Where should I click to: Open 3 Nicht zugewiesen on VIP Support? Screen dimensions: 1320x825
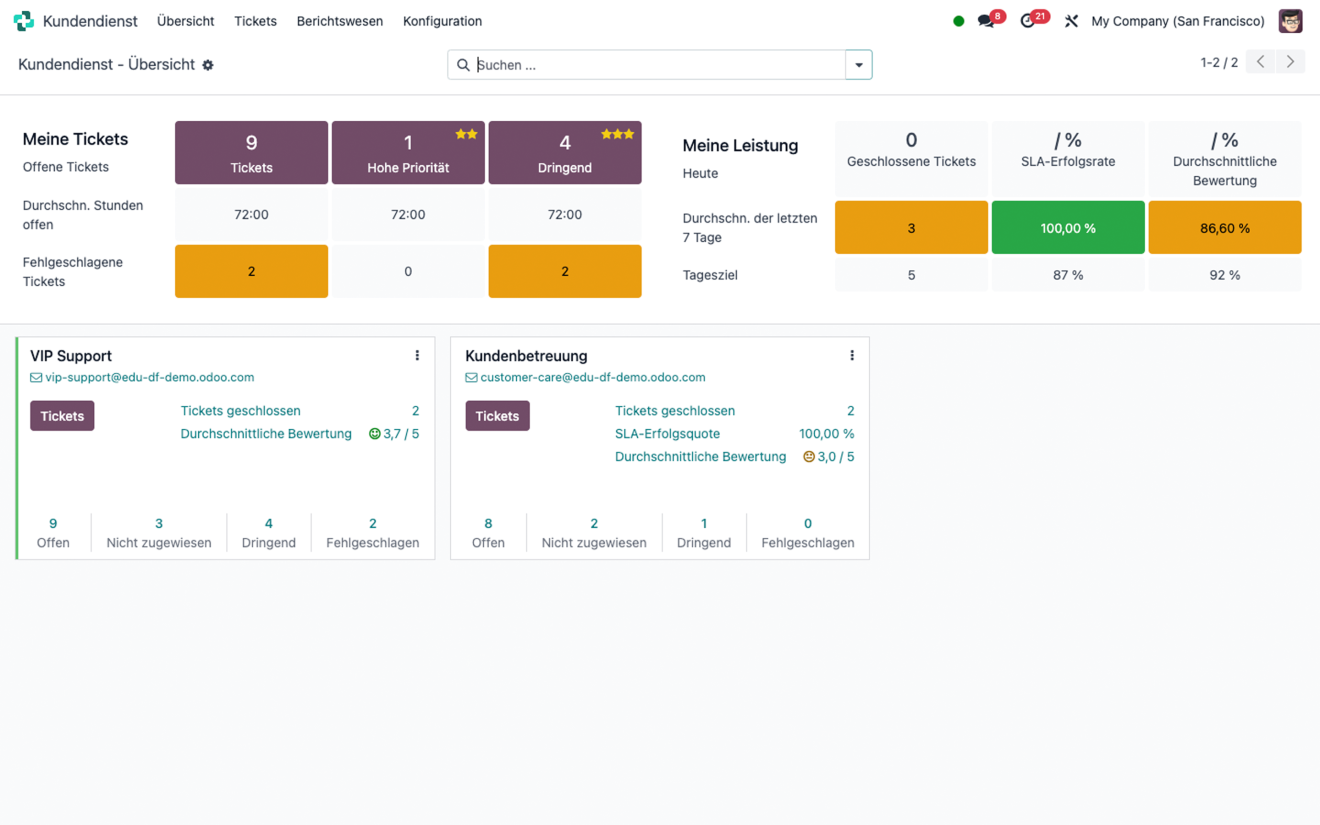click(x=159, y=533)
